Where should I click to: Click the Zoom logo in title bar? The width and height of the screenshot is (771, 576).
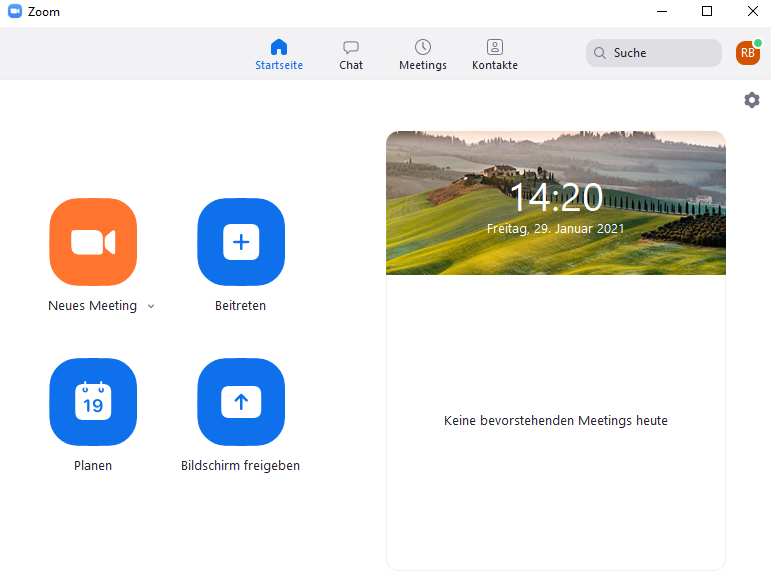click(15, 11)
